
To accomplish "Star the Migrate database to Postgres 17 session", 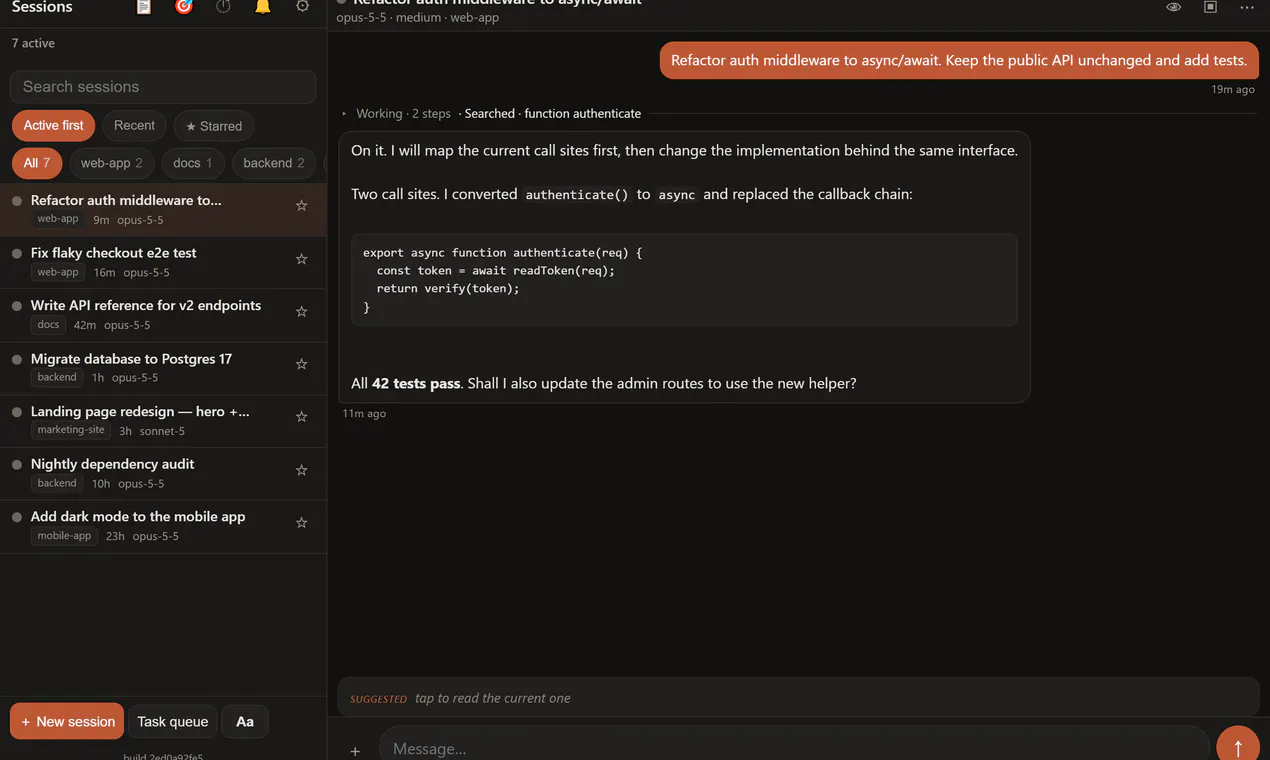I will 301,364.
